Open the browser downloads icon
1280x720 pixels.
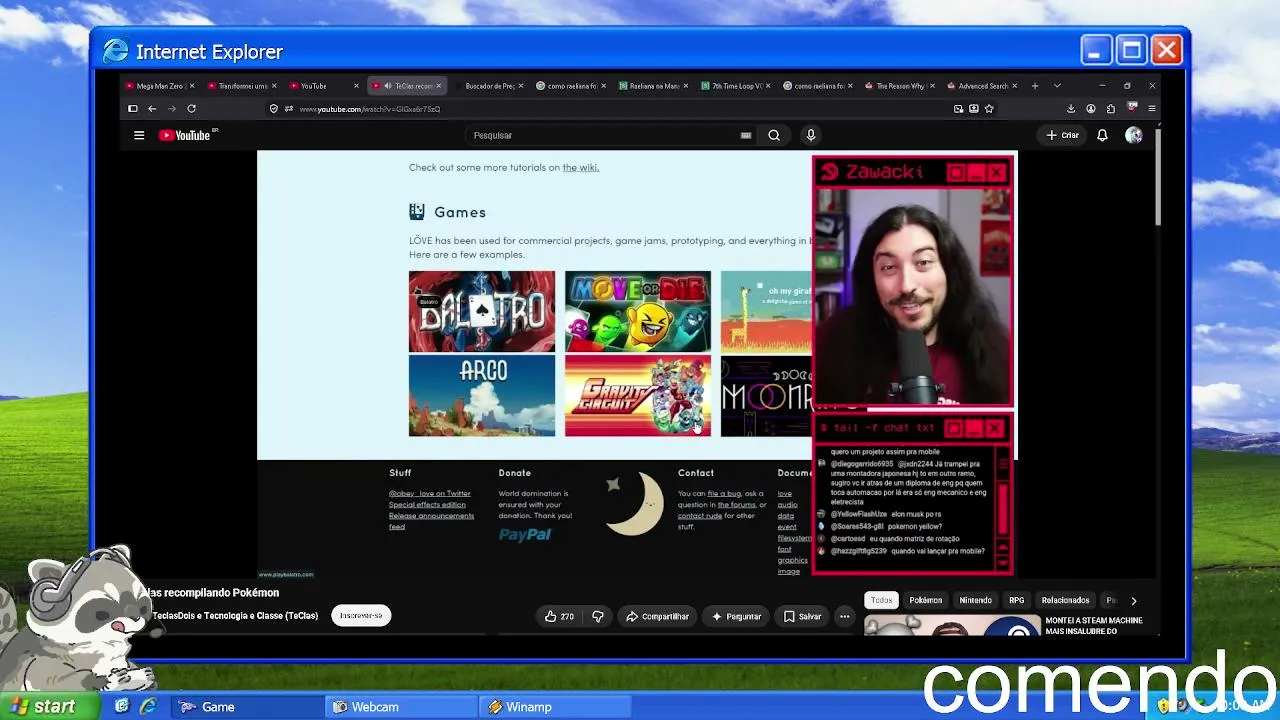point(1071,109)
